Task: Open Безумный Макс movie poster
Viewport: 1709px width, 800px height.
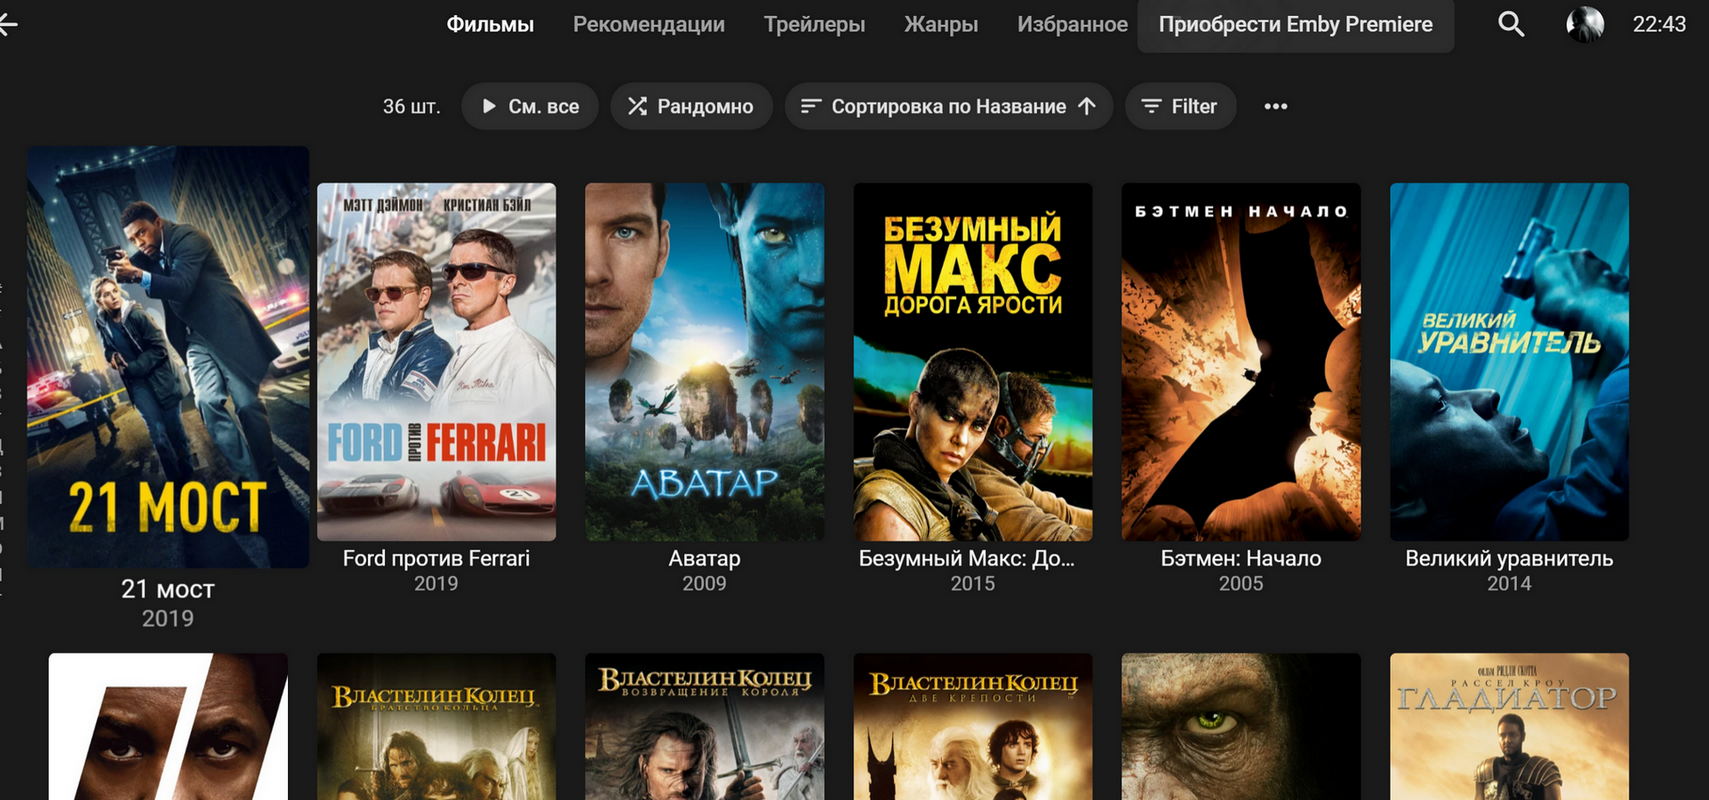Action: [972, 361]
